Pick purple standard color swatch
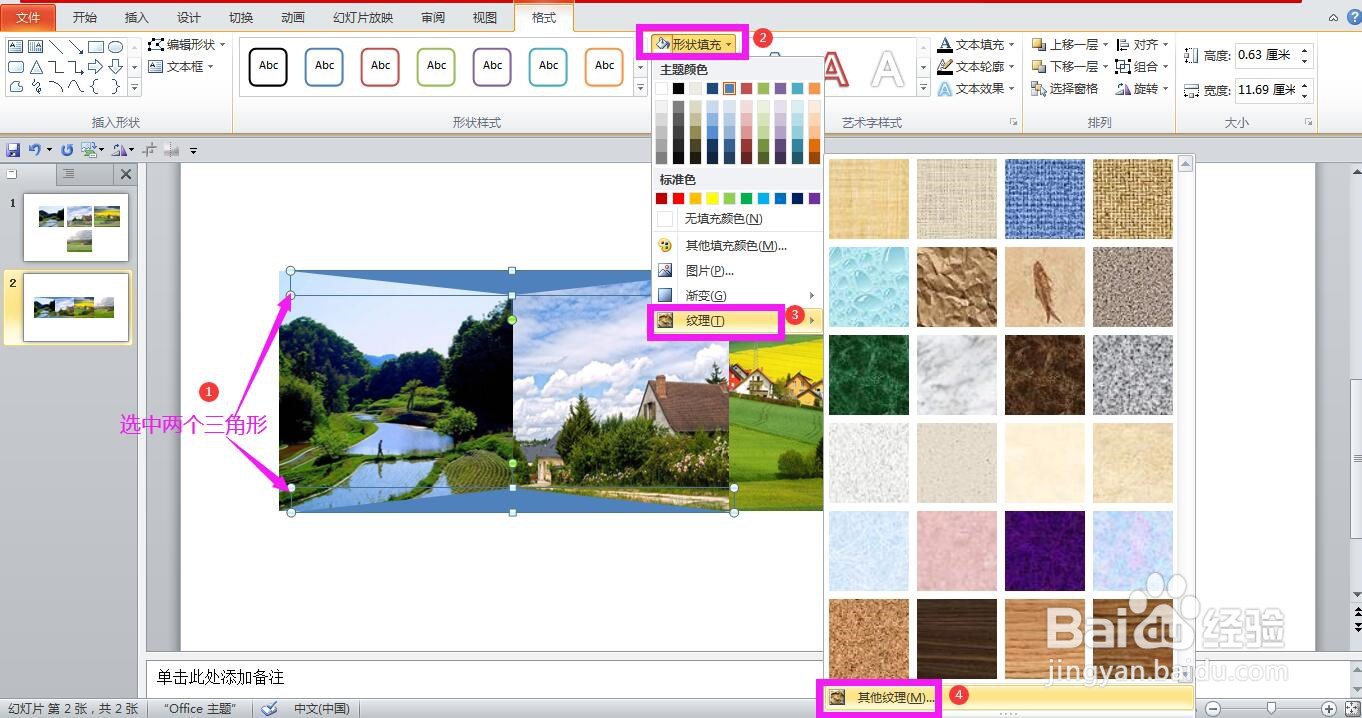The width and height of the screenshot is (1362, 718). [814, 198]
